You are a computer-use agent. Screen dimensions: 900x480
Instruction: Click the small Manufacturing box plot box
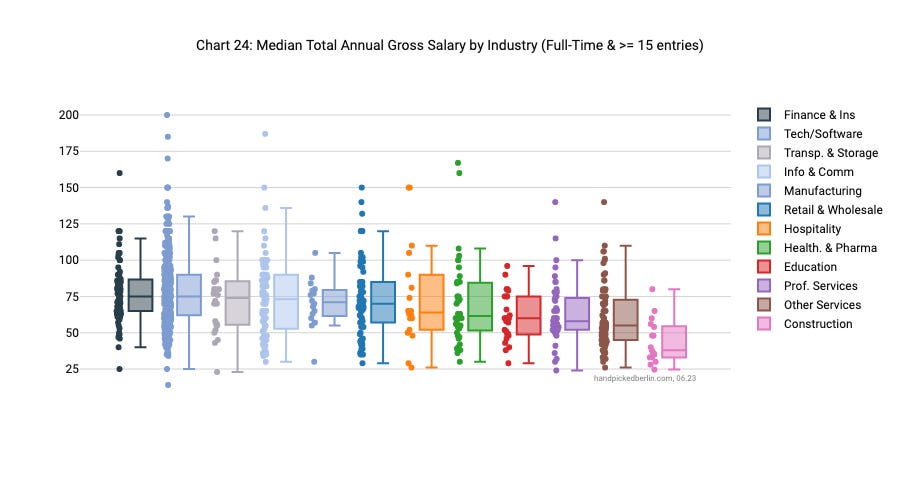coord(335,303)
